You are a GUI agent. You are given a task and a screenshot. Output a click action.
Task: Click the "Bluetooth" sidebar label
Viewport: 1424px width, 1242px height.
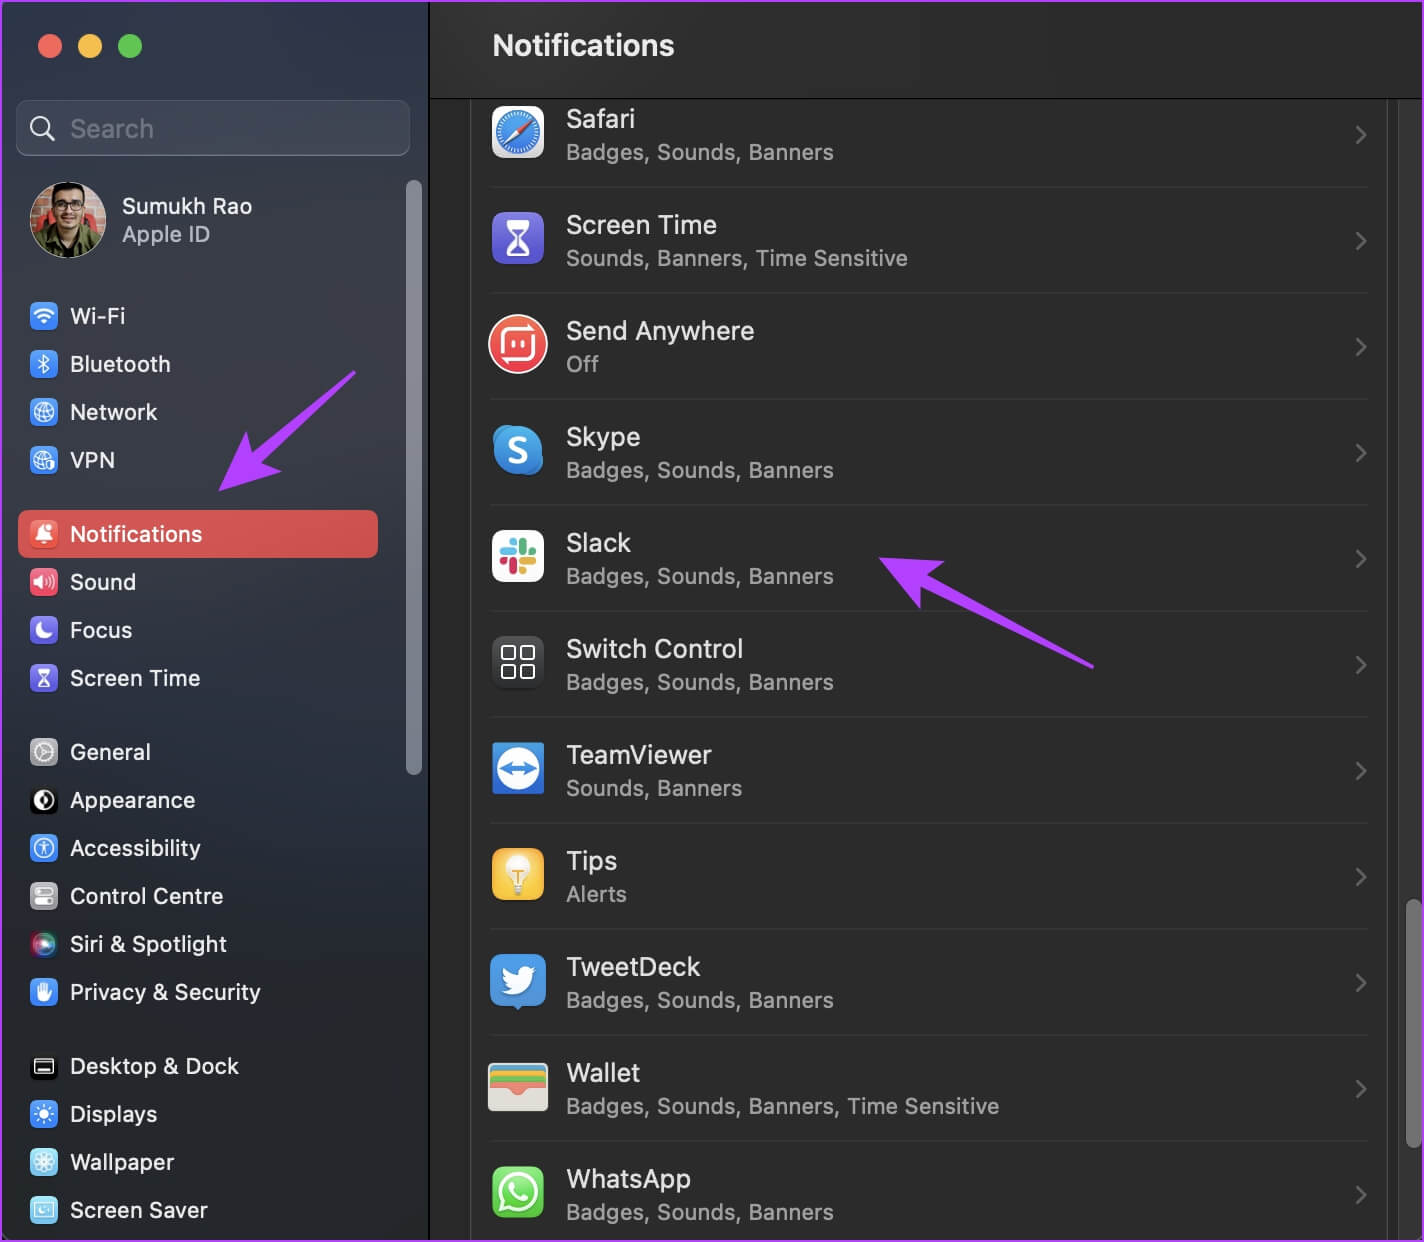(120, 364)
